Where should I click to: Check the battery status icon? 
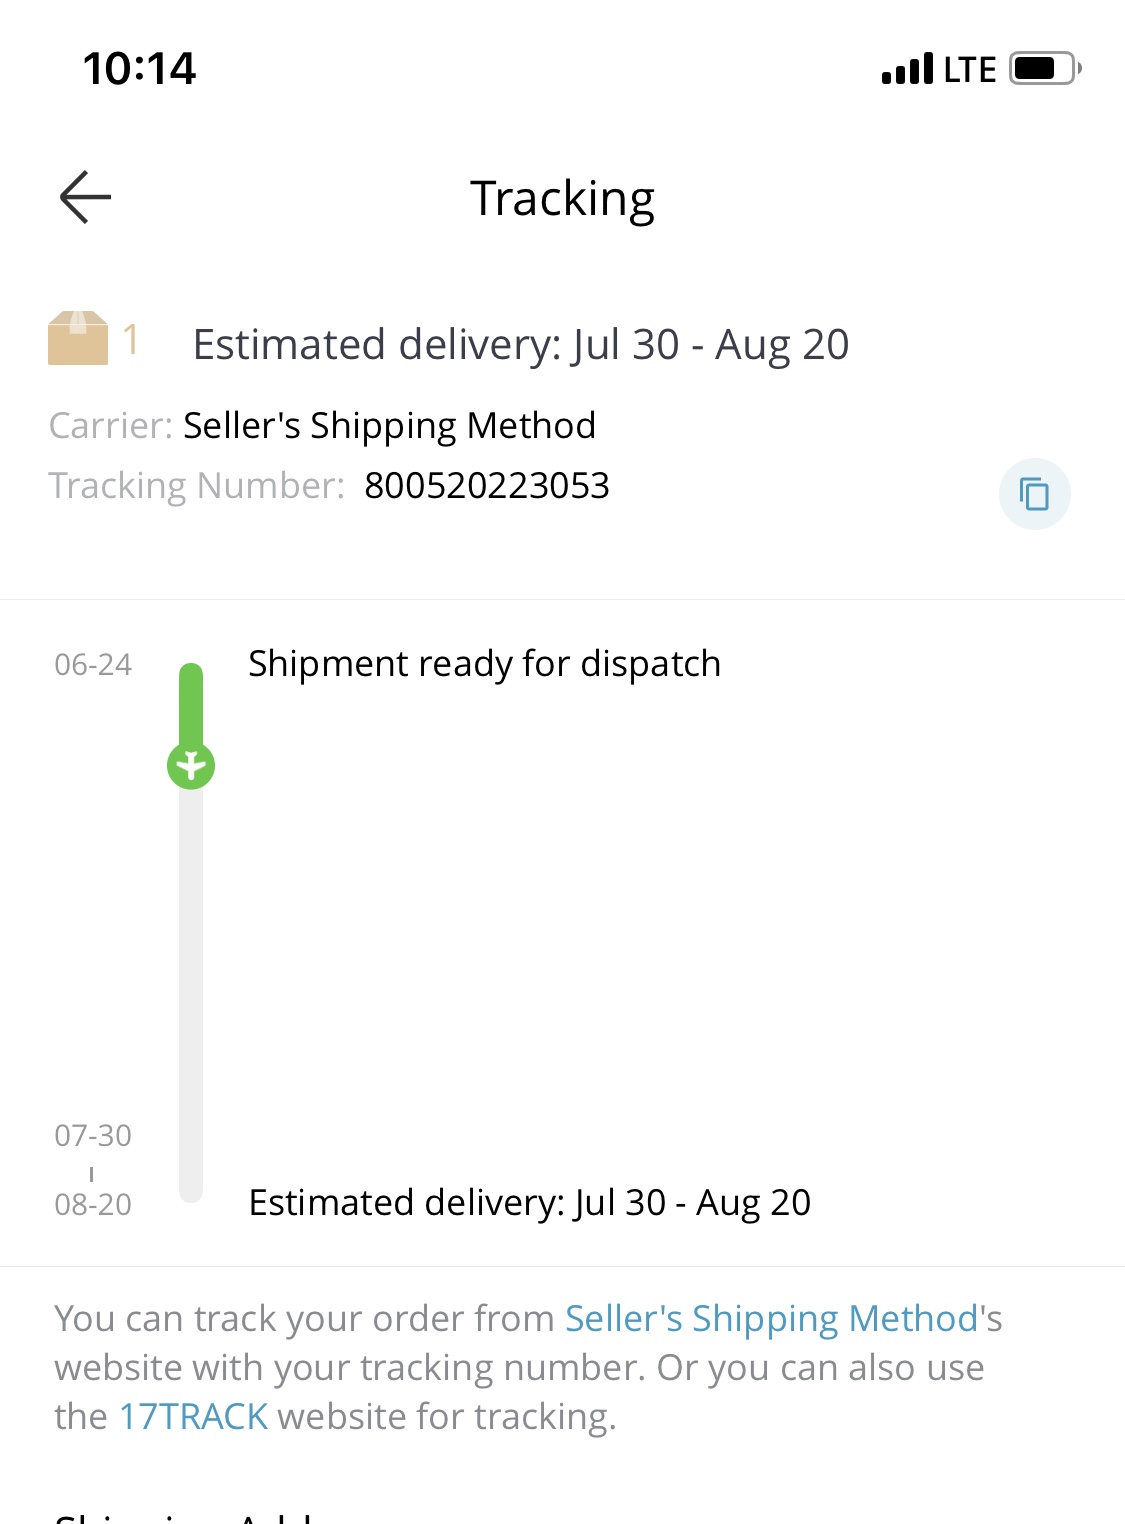click(x=1046, y=69)
